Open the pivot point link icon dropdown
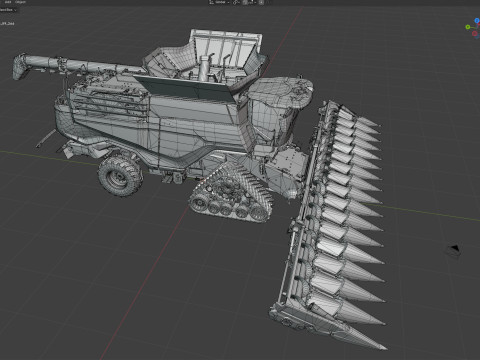Image resolution: width=480 pixels, height=360 pixels. (236, 2)
